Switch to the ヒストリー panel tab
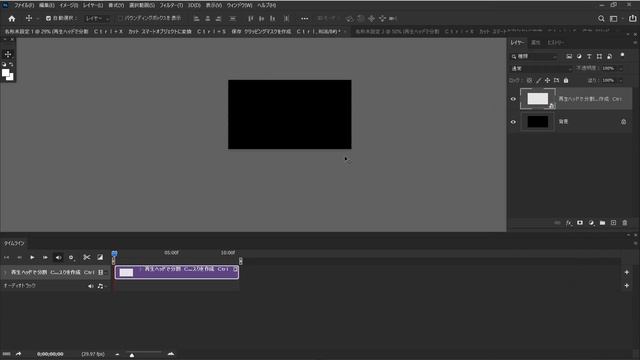 [556, 42]
